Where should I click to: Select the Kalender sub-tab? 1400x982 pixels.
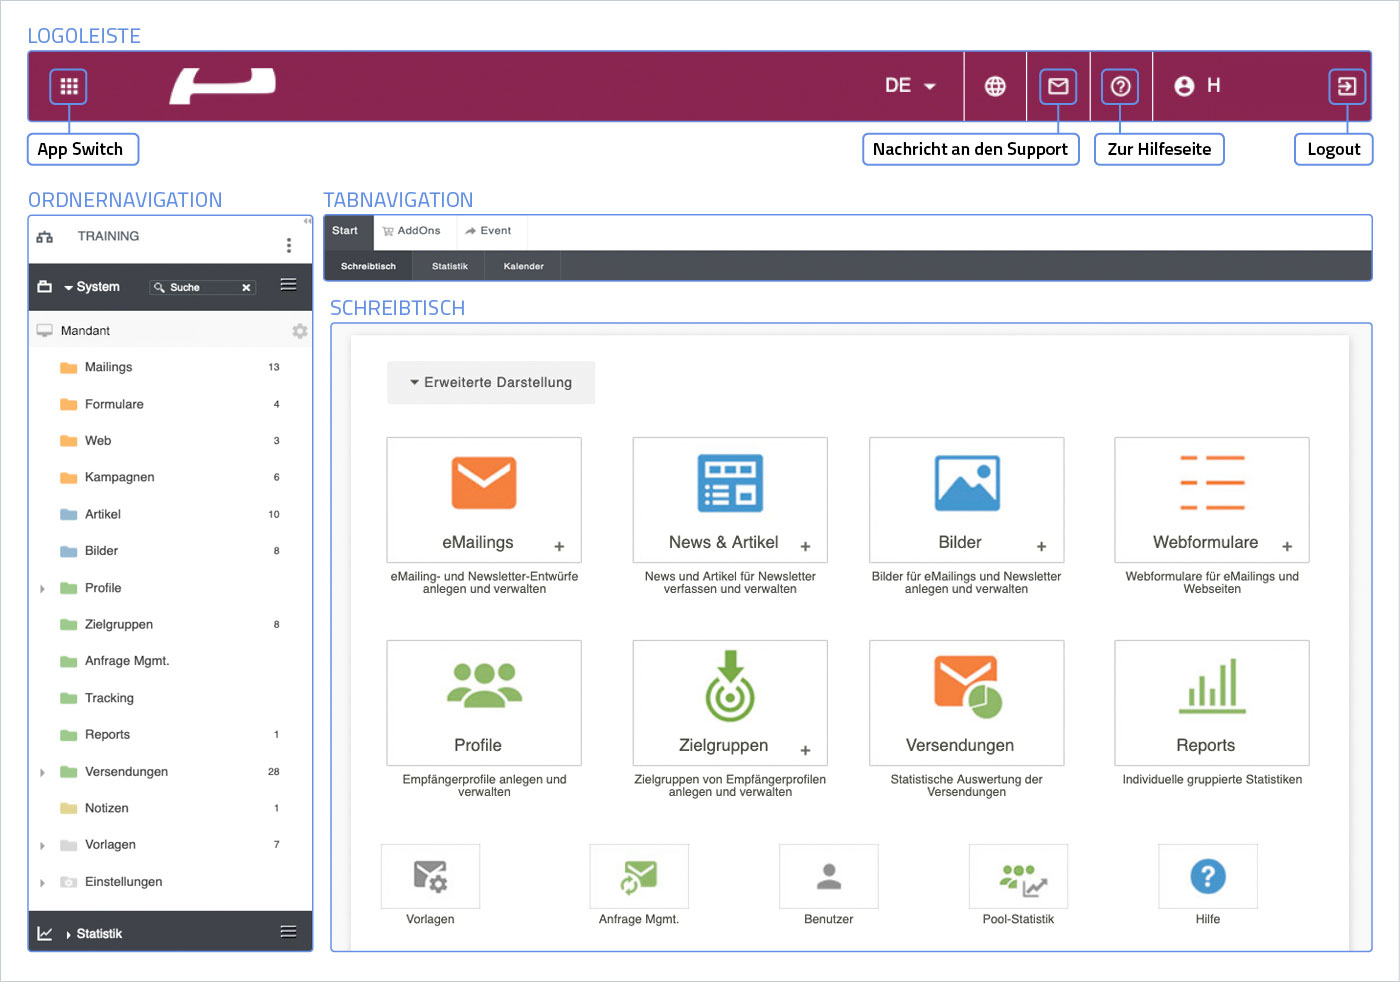coord(524,267)
